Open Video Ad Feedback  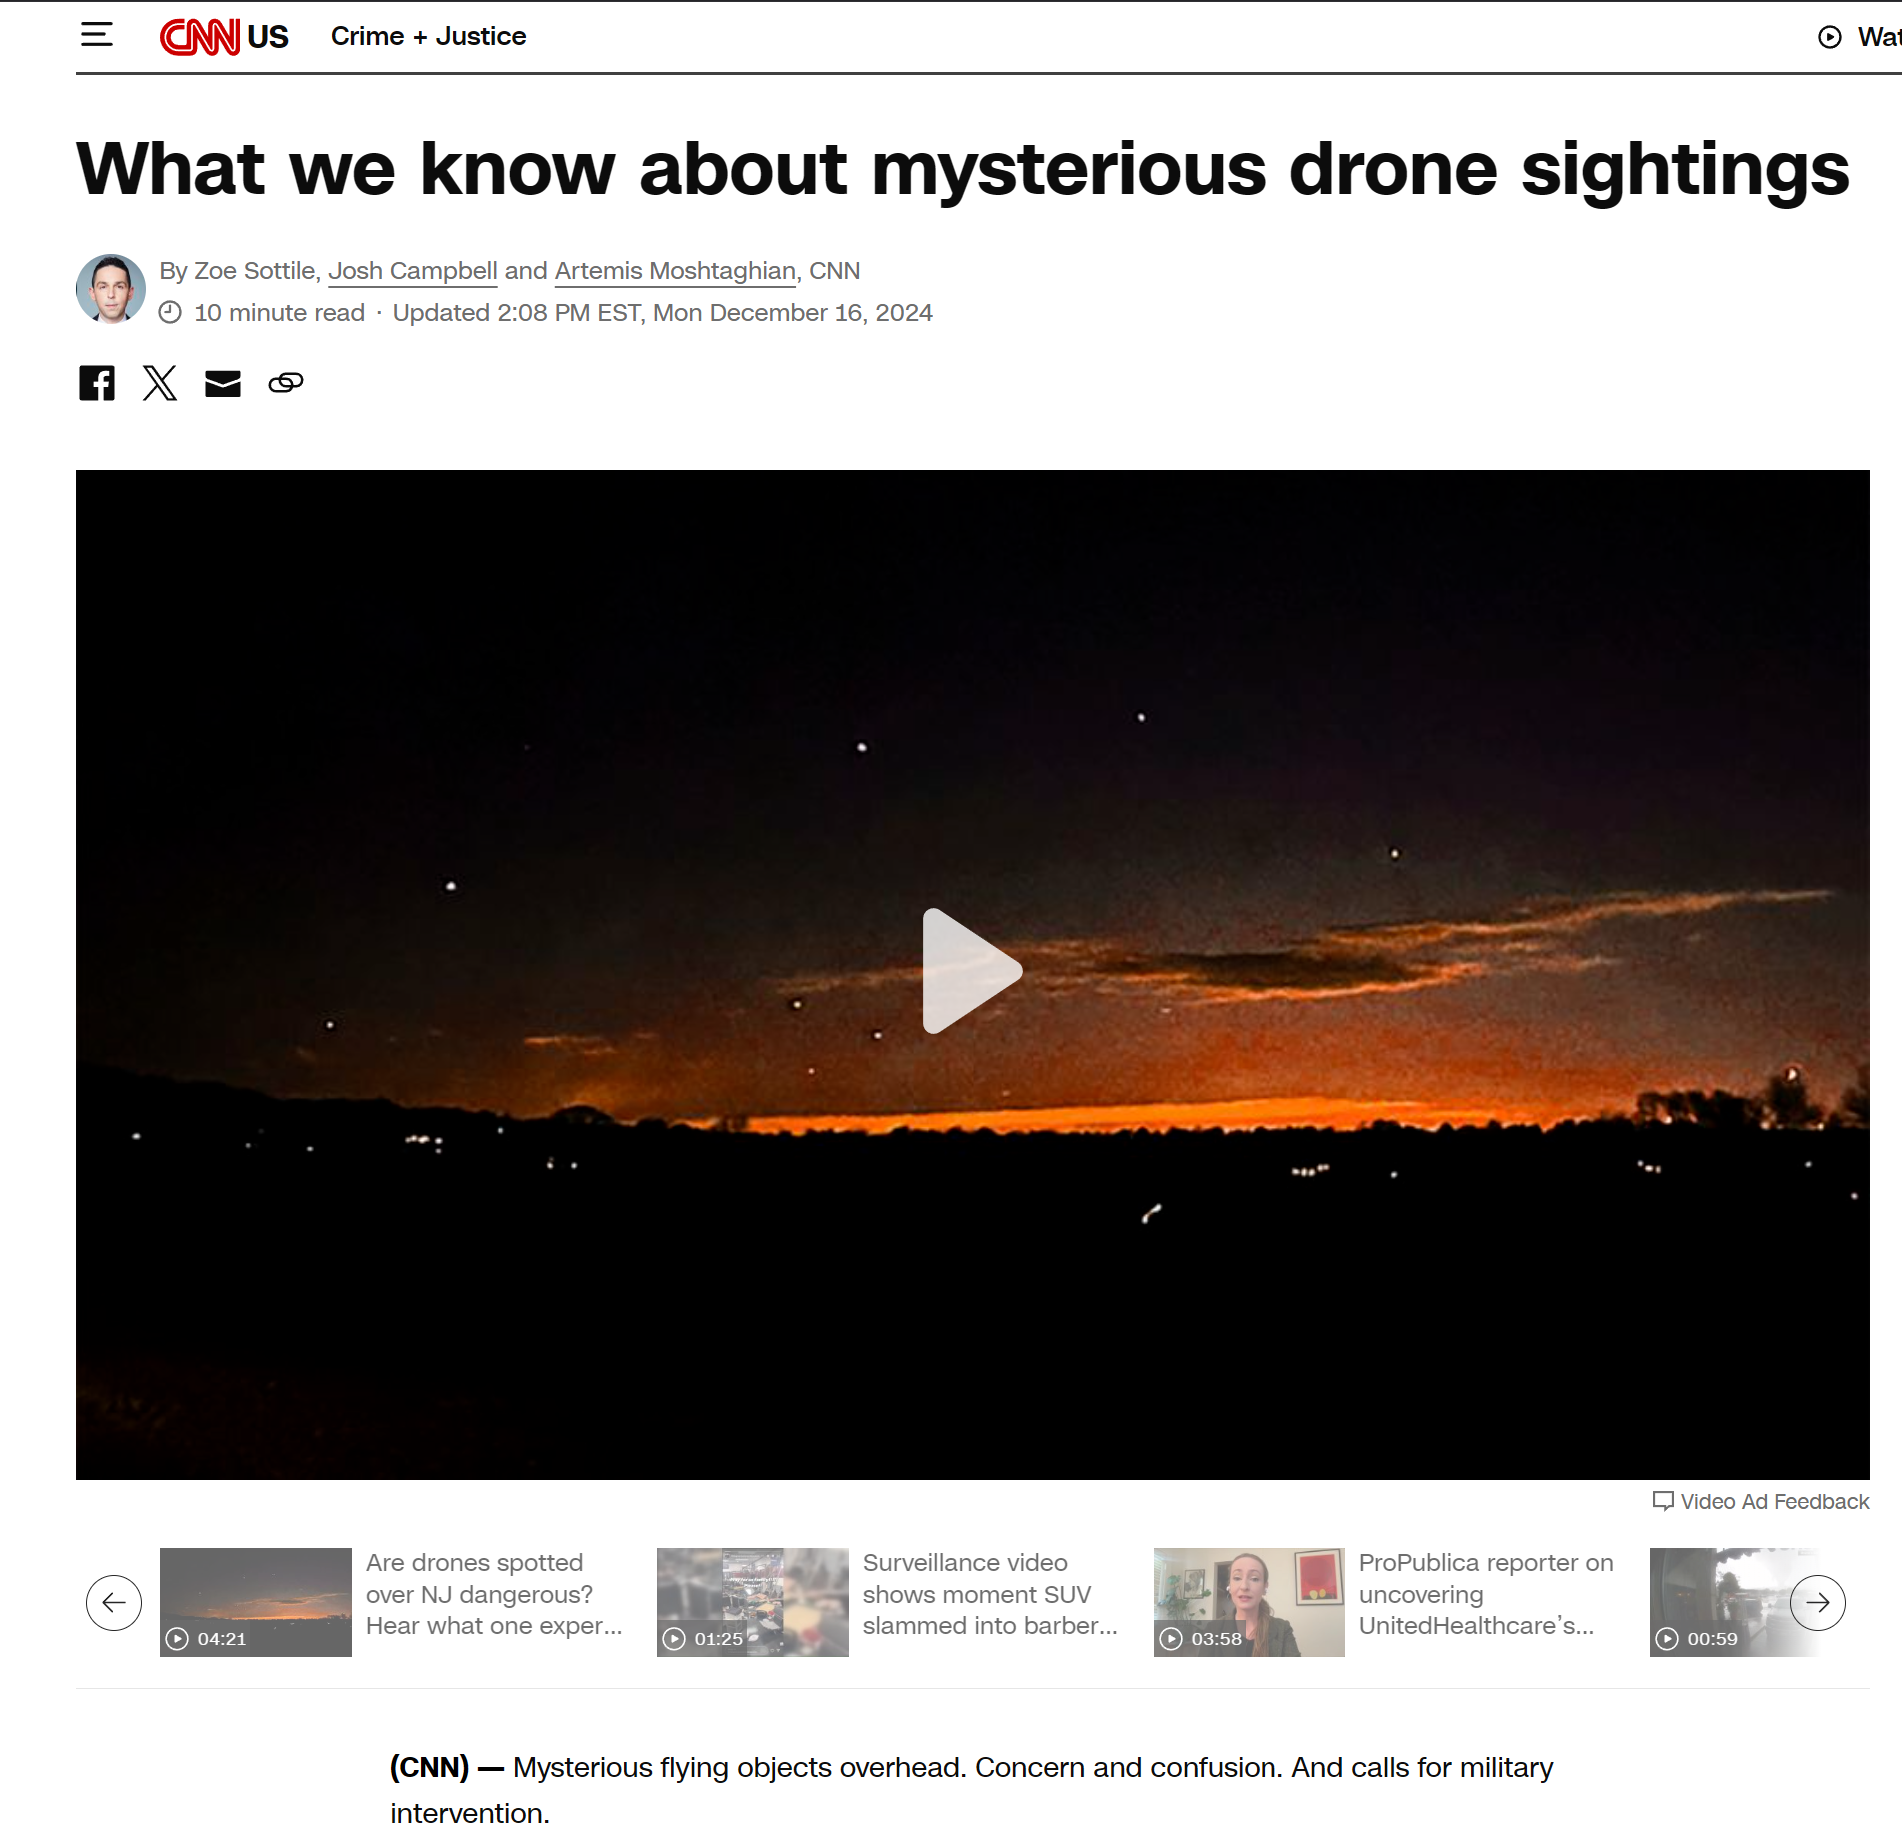click(x=1761, y=1502)
